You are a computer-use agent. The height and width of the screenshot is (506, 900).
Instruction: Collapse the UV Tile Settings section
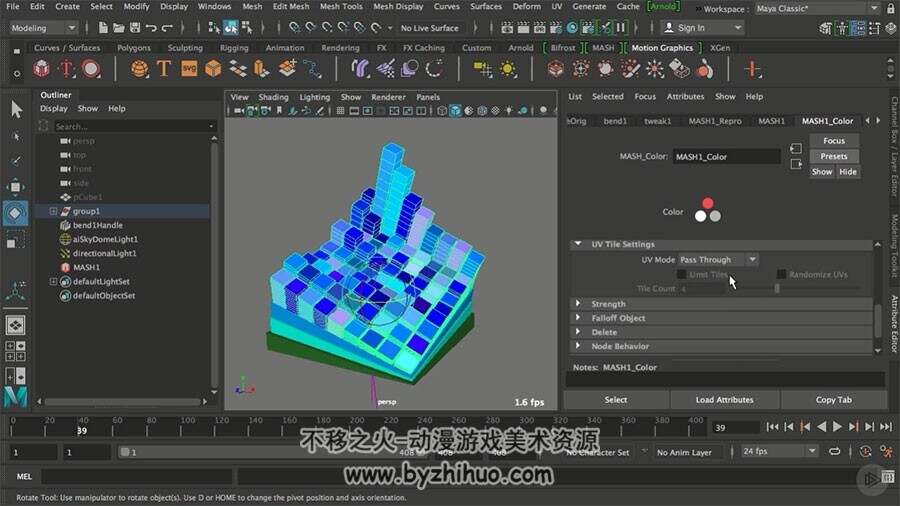578,244
